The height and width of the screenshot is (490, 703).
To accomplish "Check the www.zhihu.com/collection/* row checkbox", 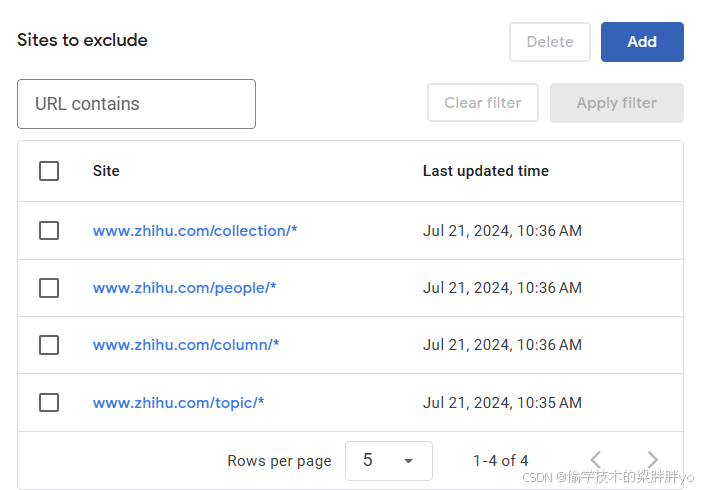I will [49, 231].
